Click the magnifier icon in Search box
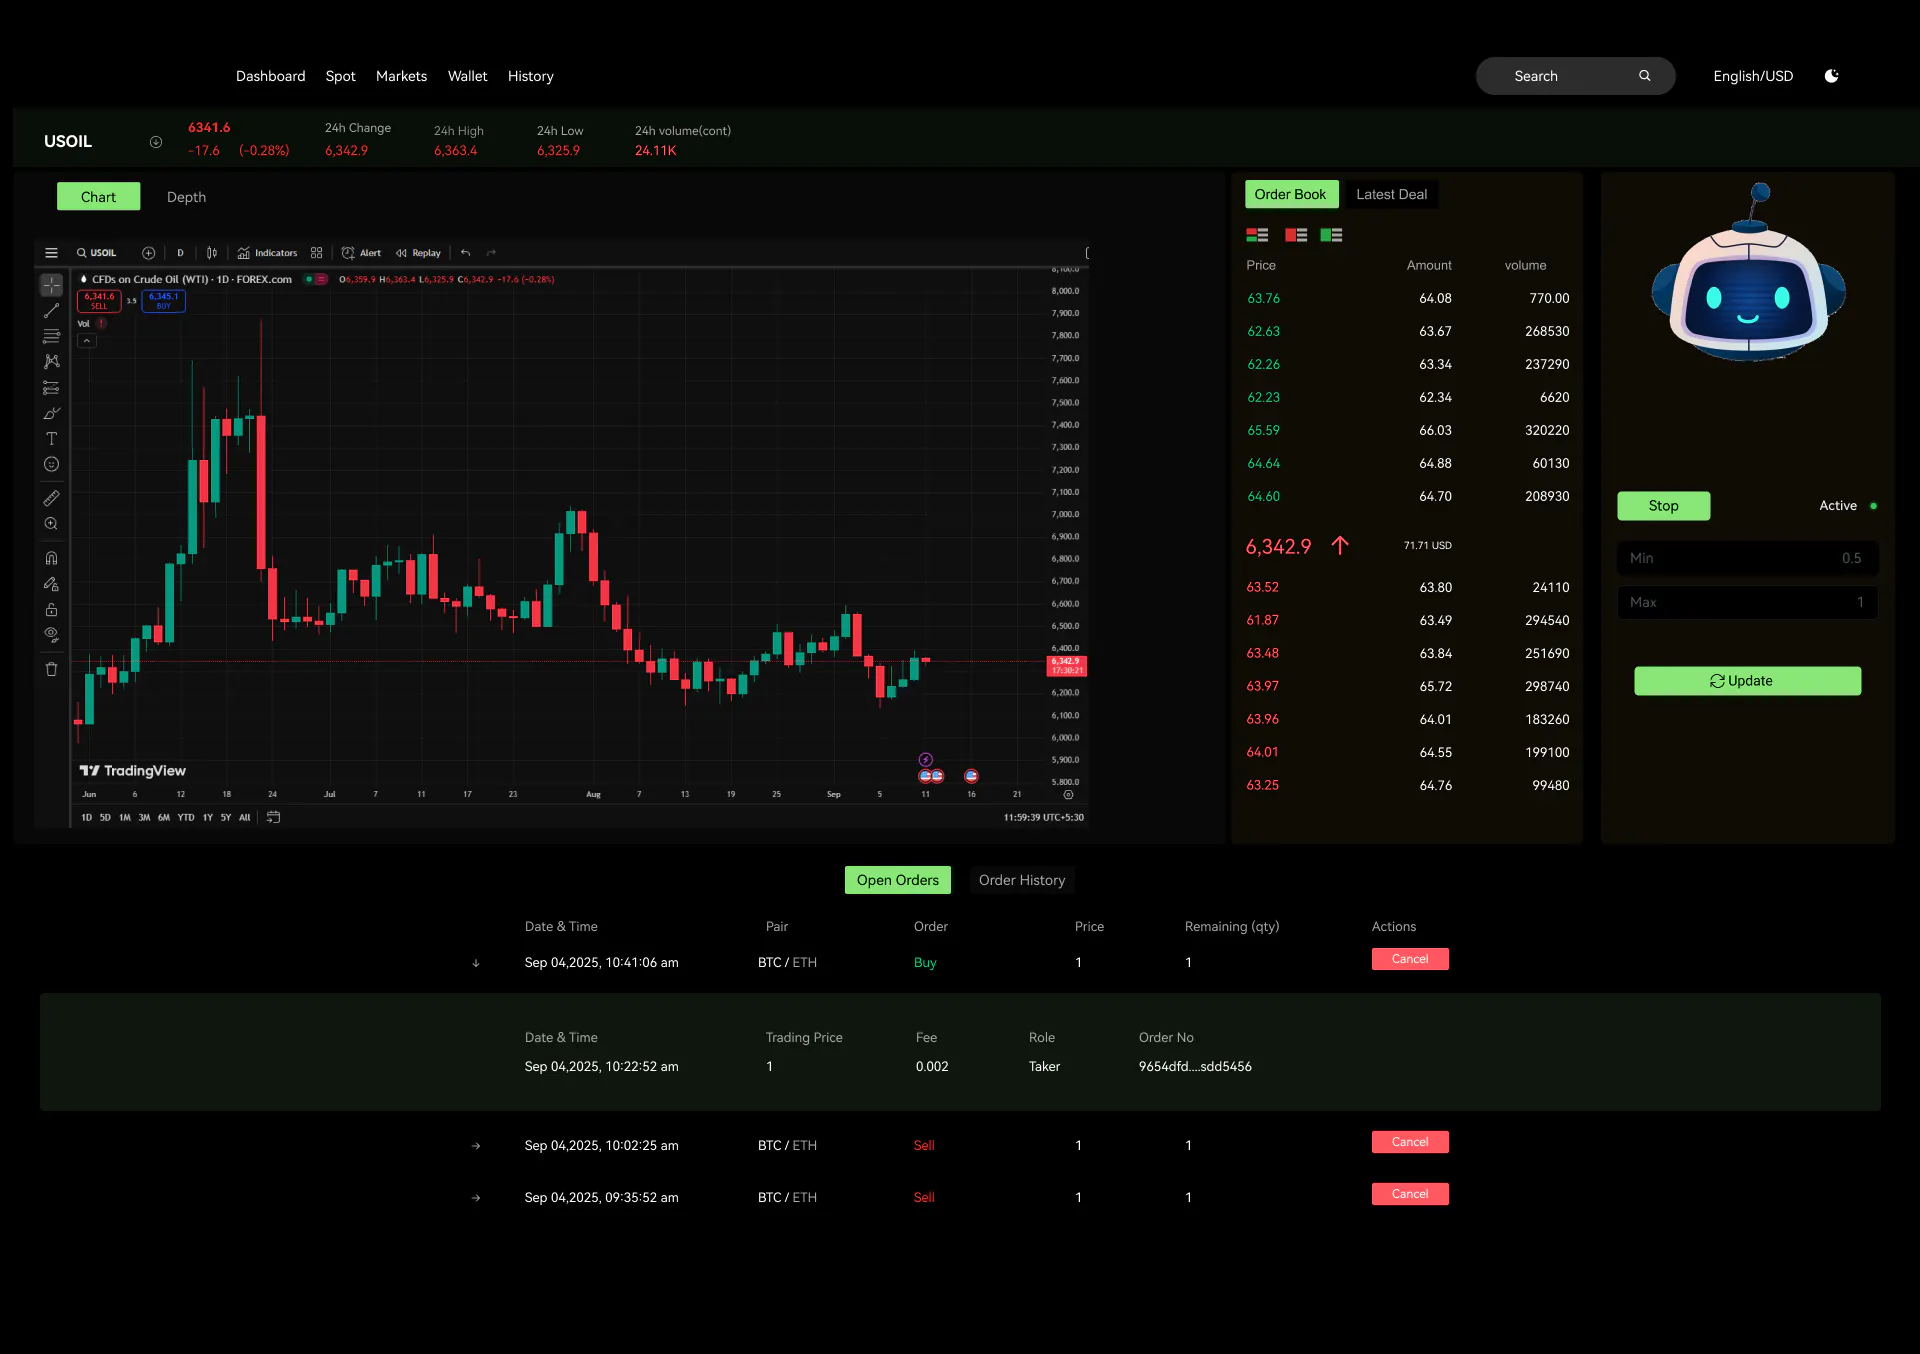 click(x=1644, y=76)
